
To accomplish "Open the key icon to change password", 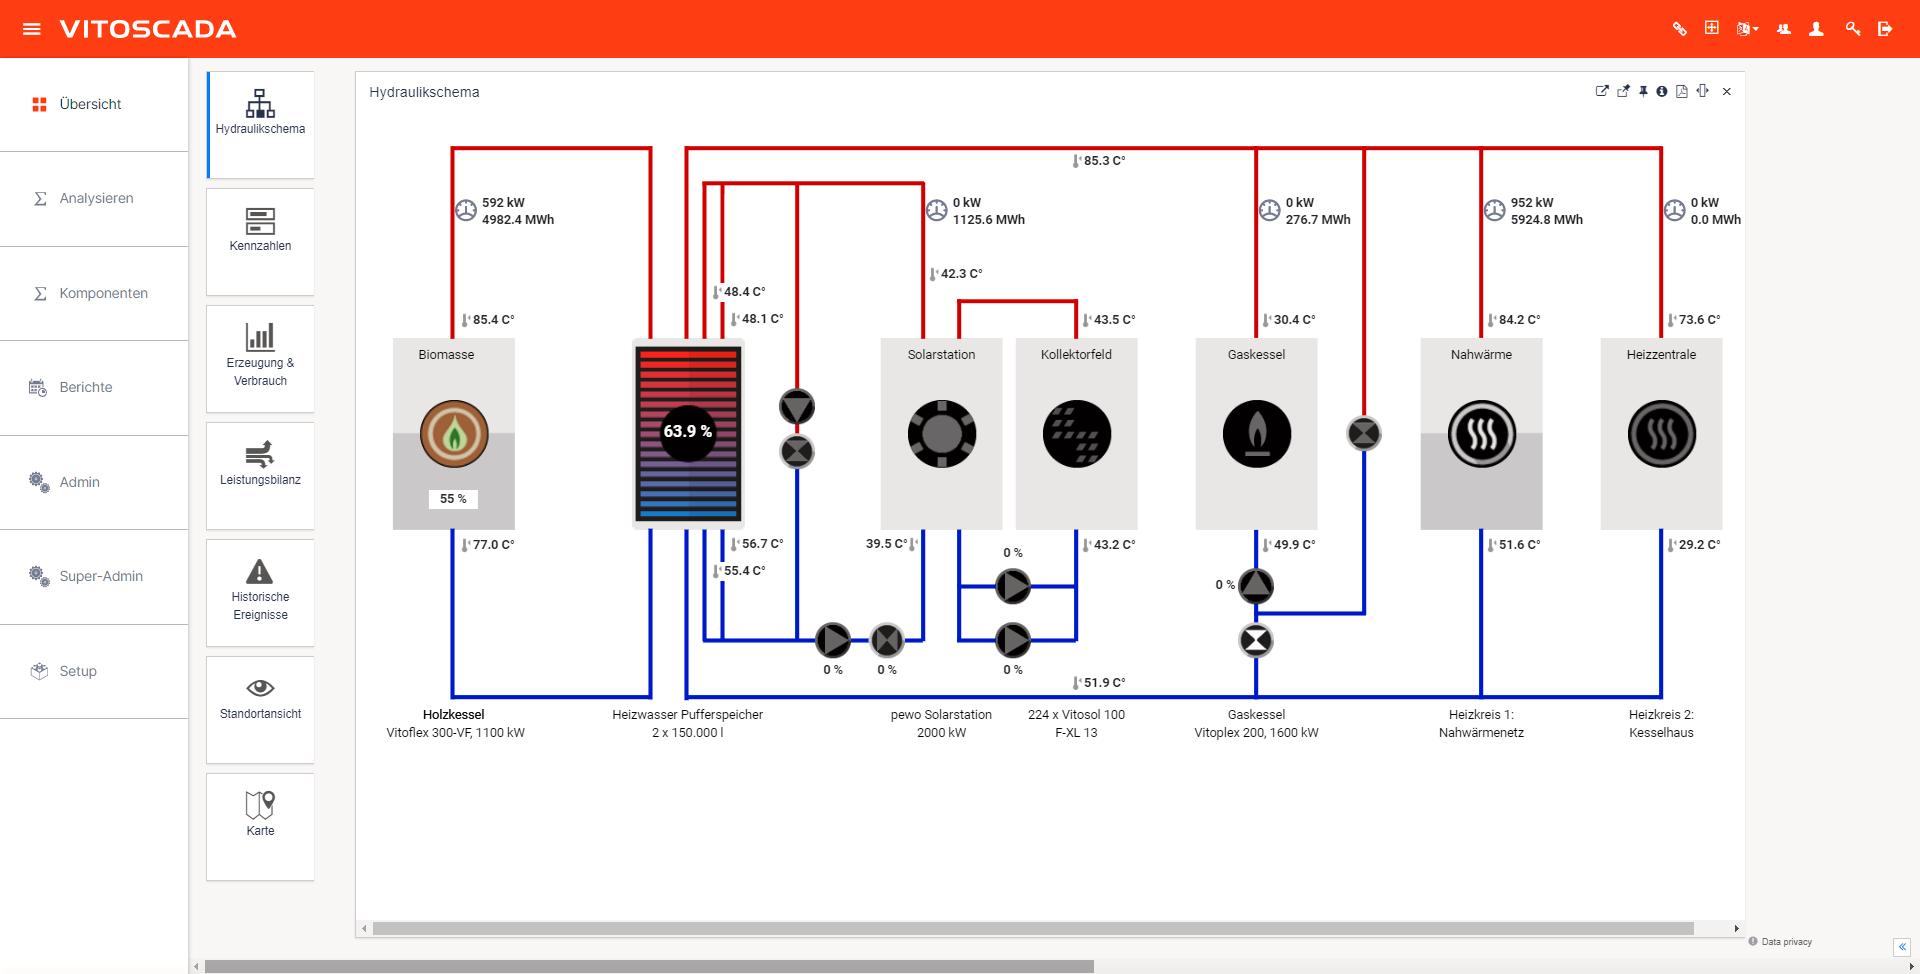I will pos(1853,28).
